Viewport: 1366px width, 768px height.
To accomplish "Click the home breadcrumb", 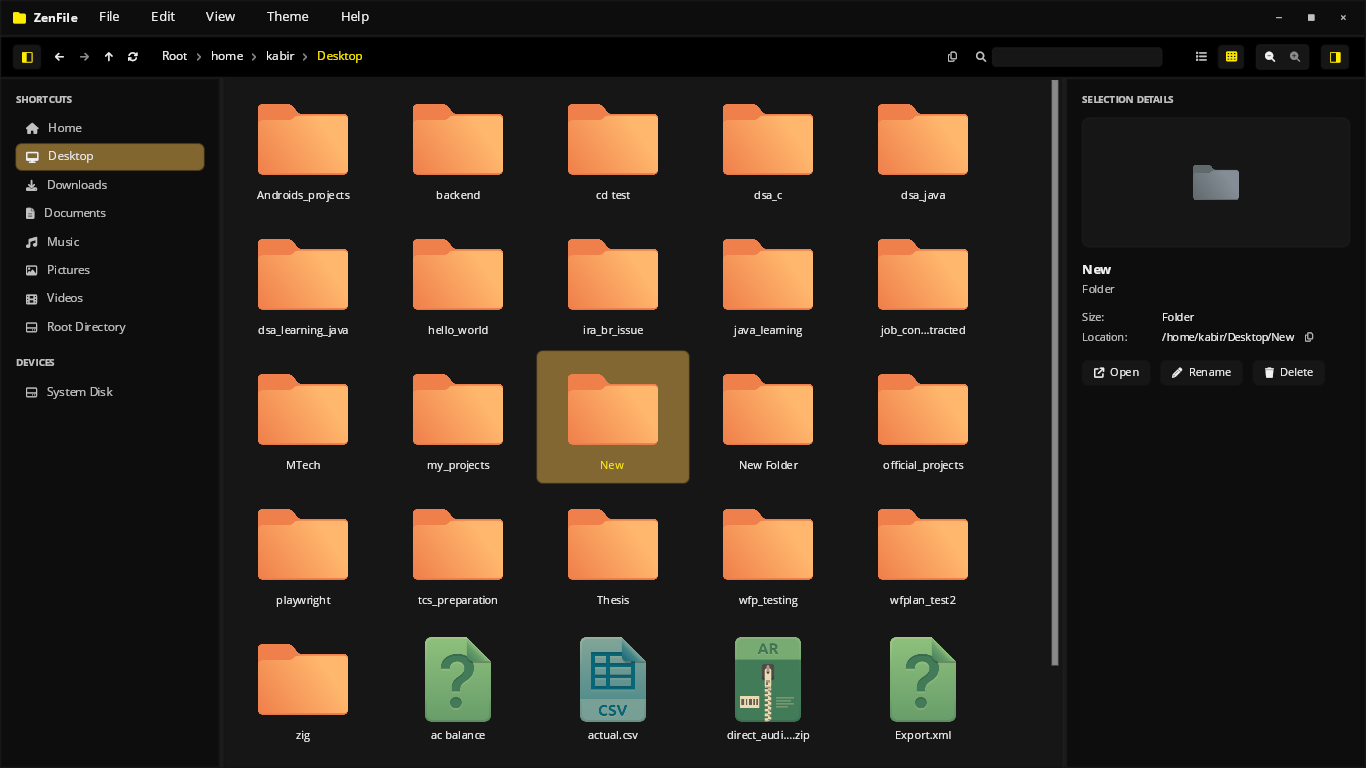I will coord(227,56).
